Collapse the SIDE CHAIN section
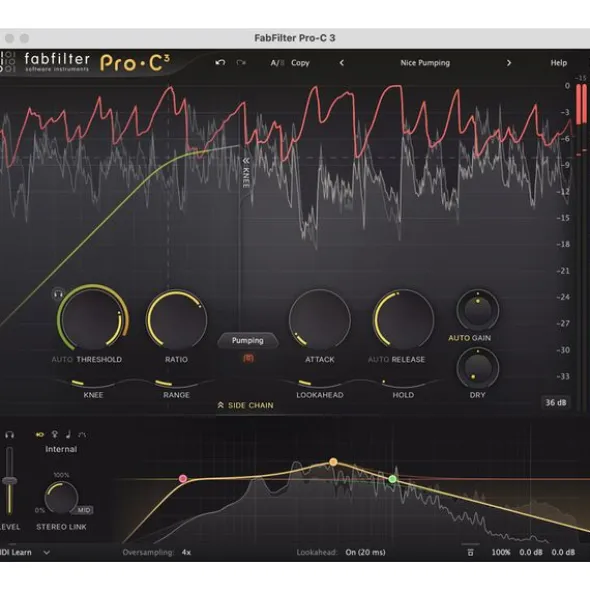The image size is (590, 591). tap(245, 406)
